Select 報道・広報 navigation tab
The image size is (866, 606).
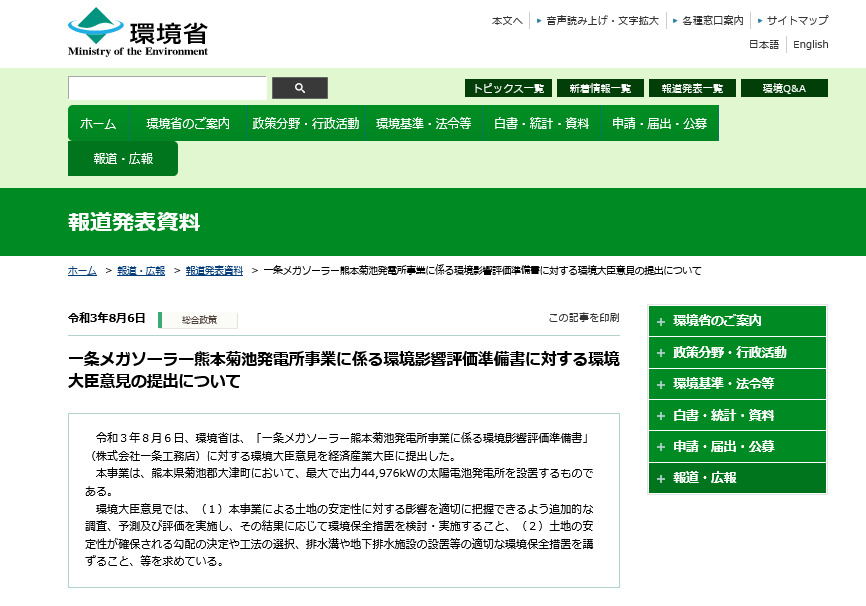(x=123, y=159)
